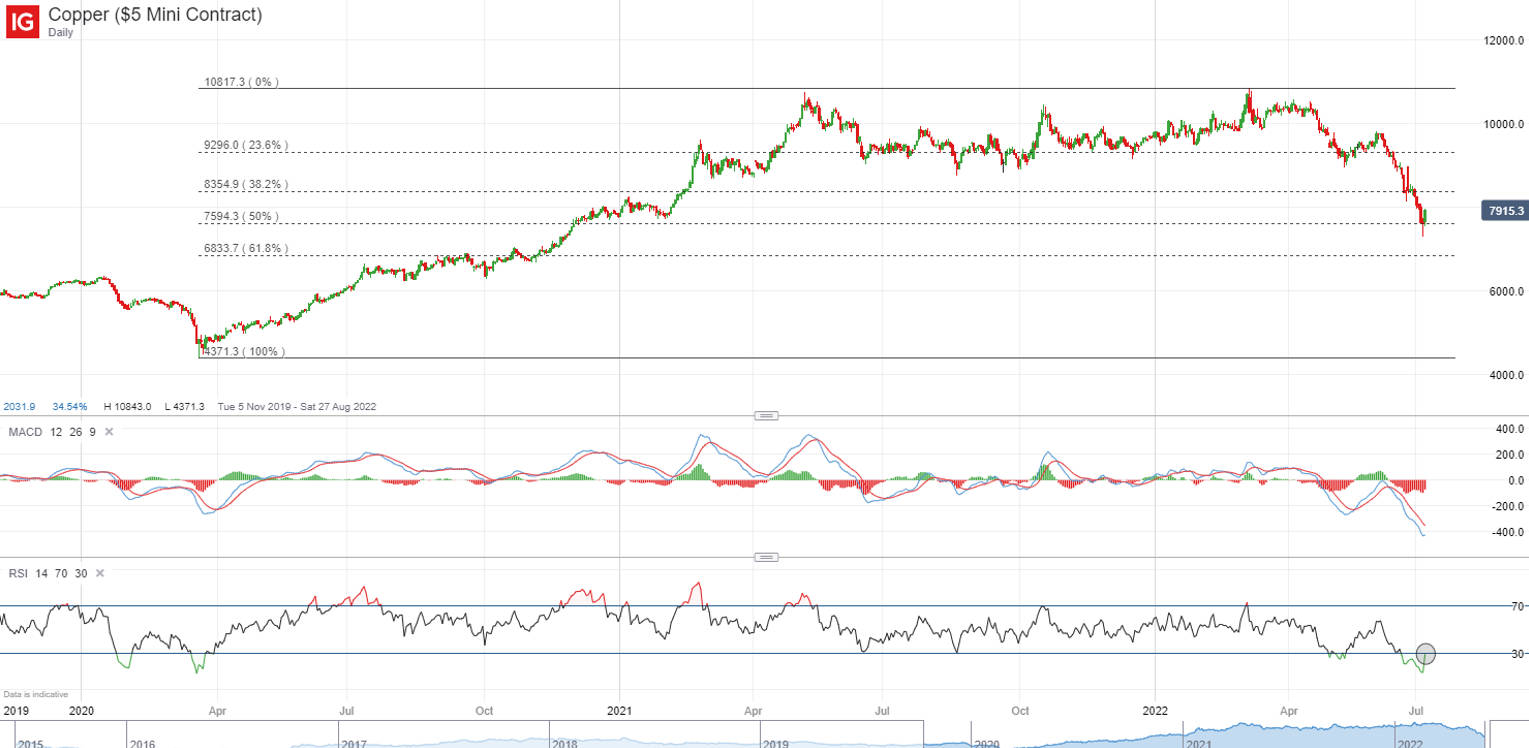This screenshot has height=748, width=1529.
Task: Close the RSI indicator panel
Action: (x=99, y=573)
